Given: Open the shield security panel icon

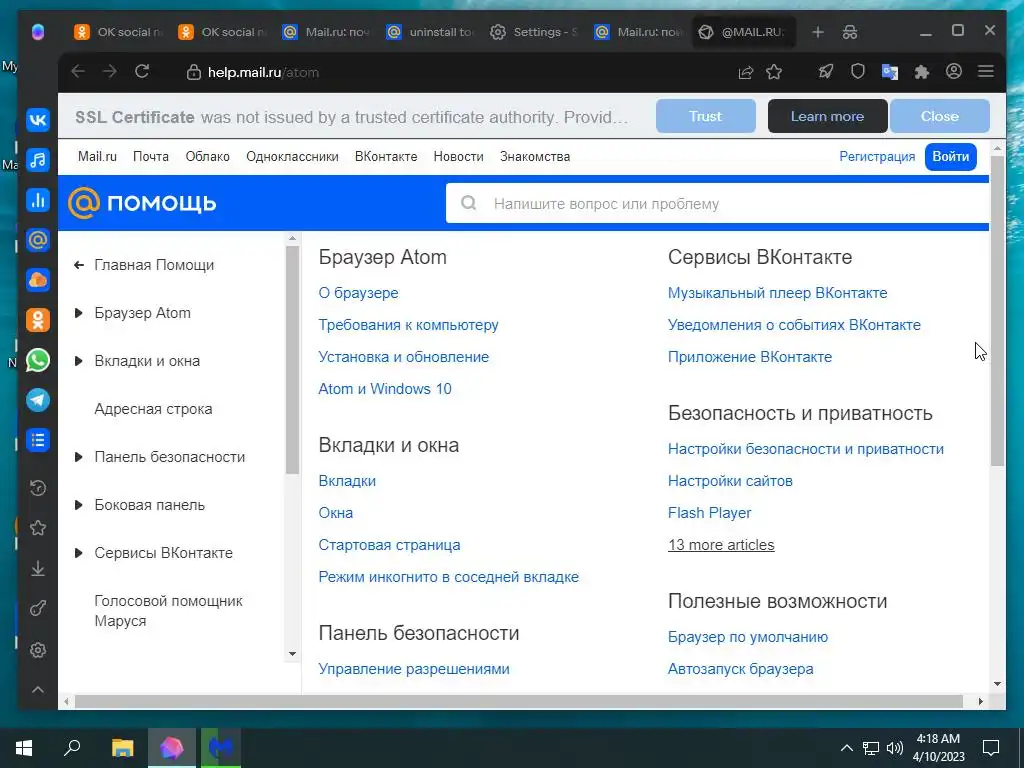Looking at the screenshot, I should (857, 72).
